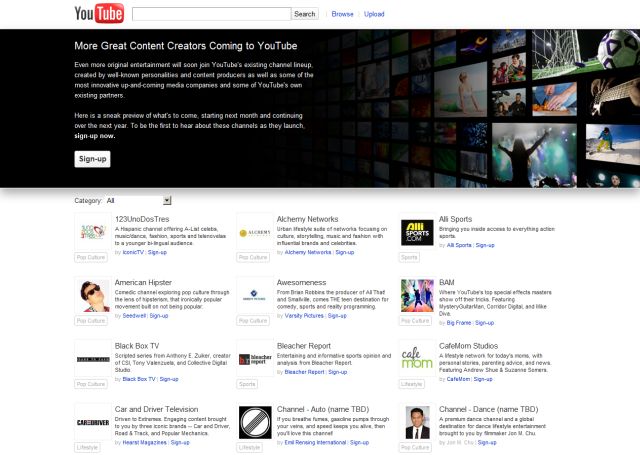640x455 pixels.
Task: Click Pop Culture tag under American Hipster
Action: click(91, 321)
